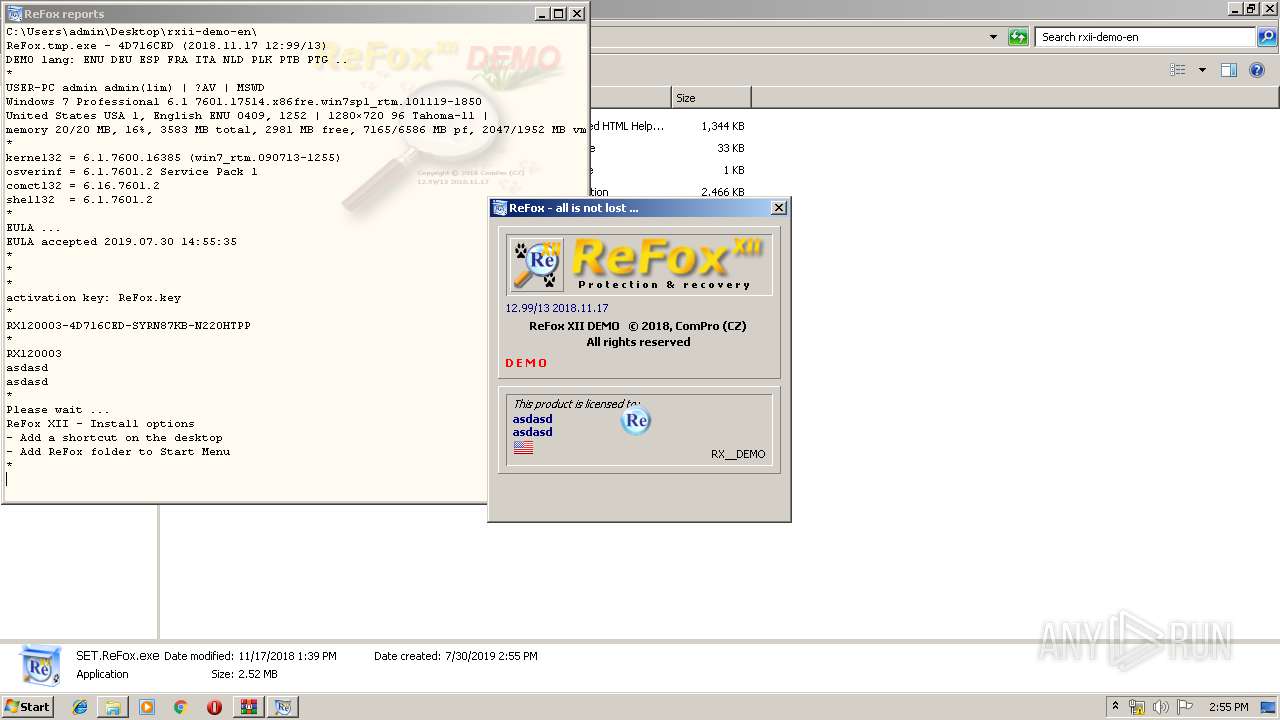This screenshot has height=720, width=1280.
Task: Click the taskbar clock showing 2:55 PM
Action: click(x=1228, y=707)
